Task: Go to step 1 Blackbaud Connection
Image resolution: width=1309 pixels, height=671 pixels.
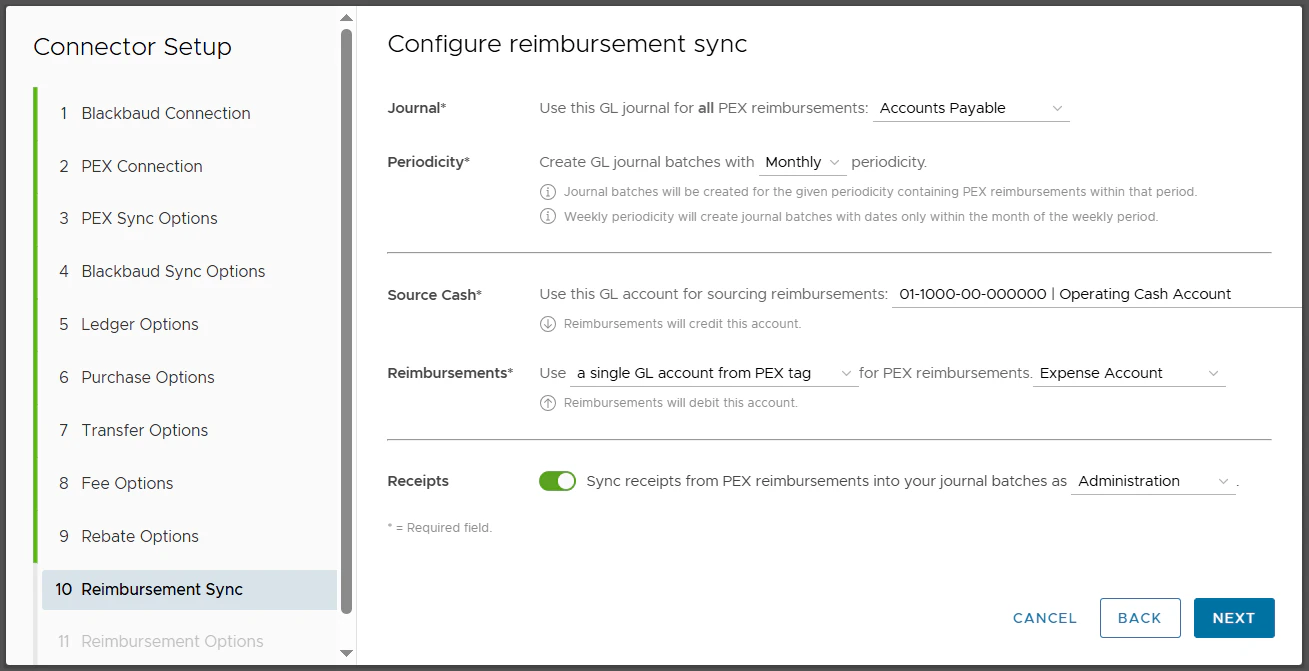Action: click(189, 113)
